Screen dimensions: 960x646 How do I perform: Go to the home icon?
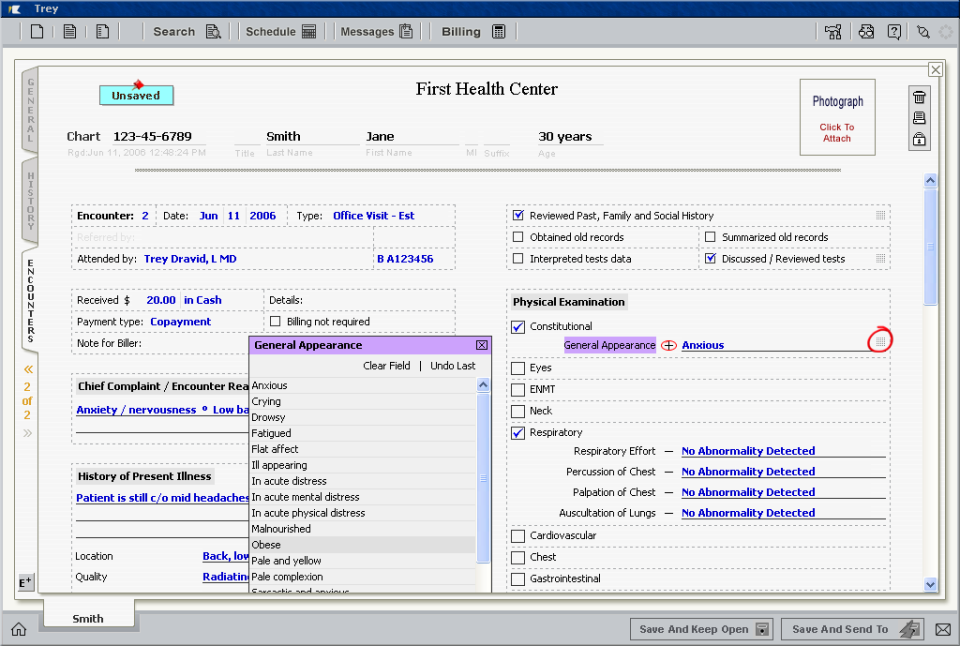(x=19, y=629)
